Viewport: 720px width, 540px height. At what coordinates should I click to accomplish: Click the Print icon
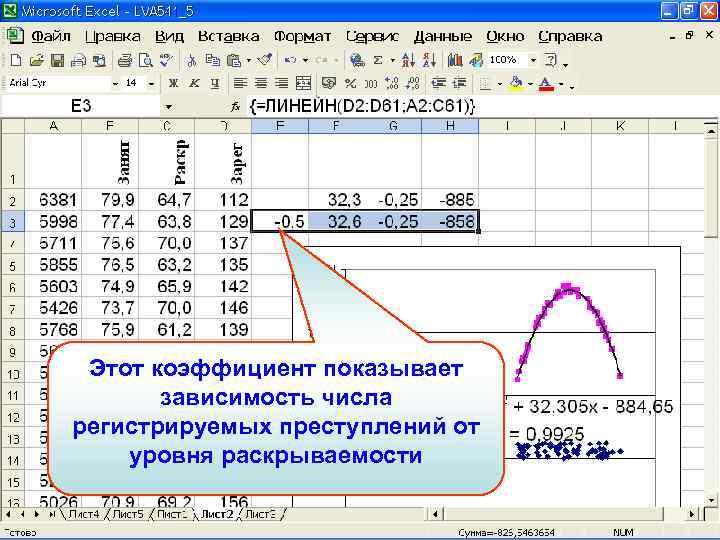click(124, 60)
